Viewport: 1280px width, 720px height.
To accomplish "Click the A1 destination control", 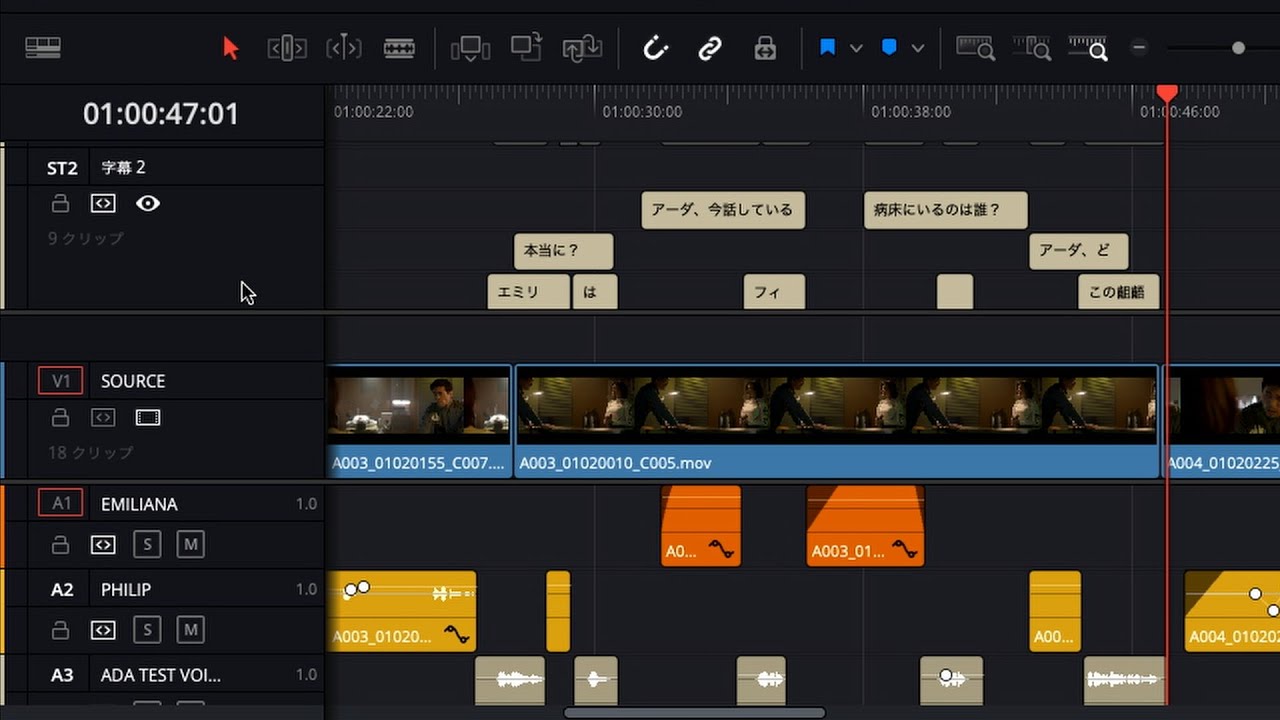I will 61,504.
